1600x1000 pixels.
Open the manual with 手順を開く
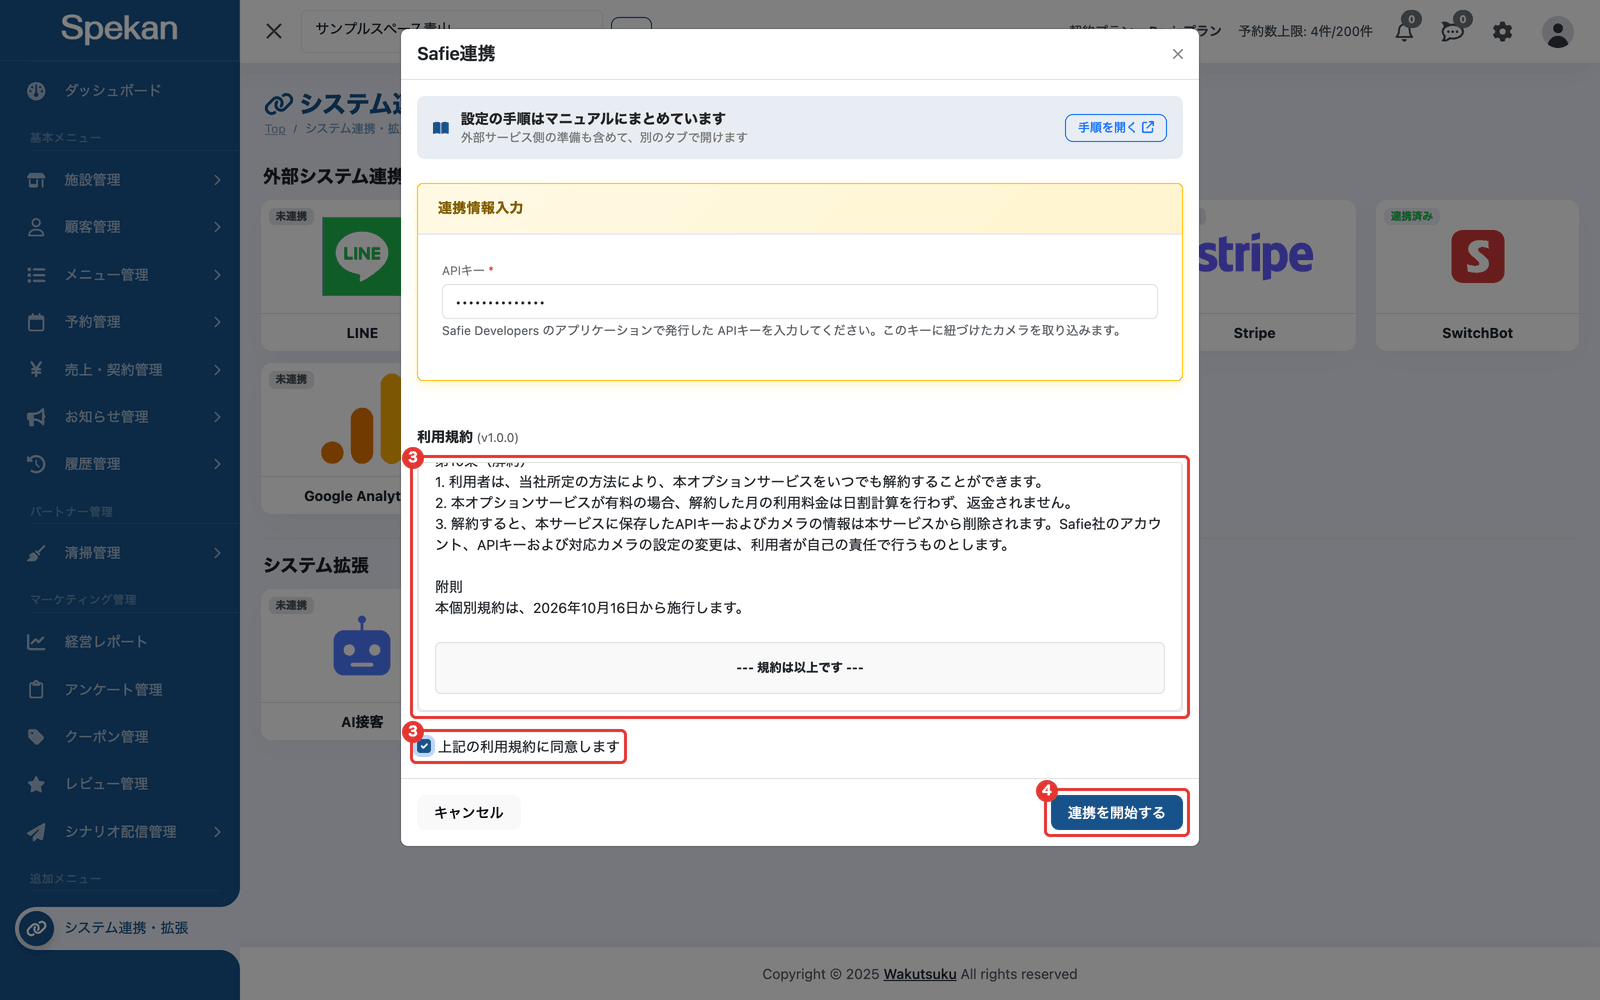coord(1116,128)
